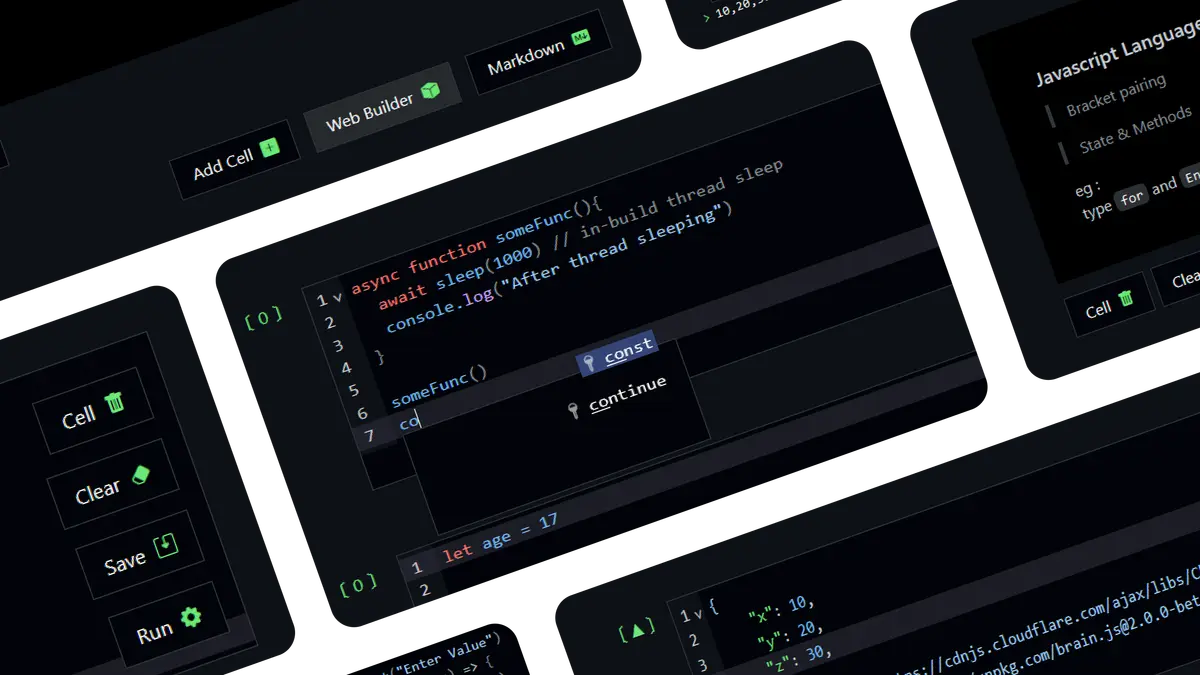Image resolution: width=1200 pixels, height=675 pixels.
Task: Click the '// in-build thread sleep' comment
Action: [668, 205]
